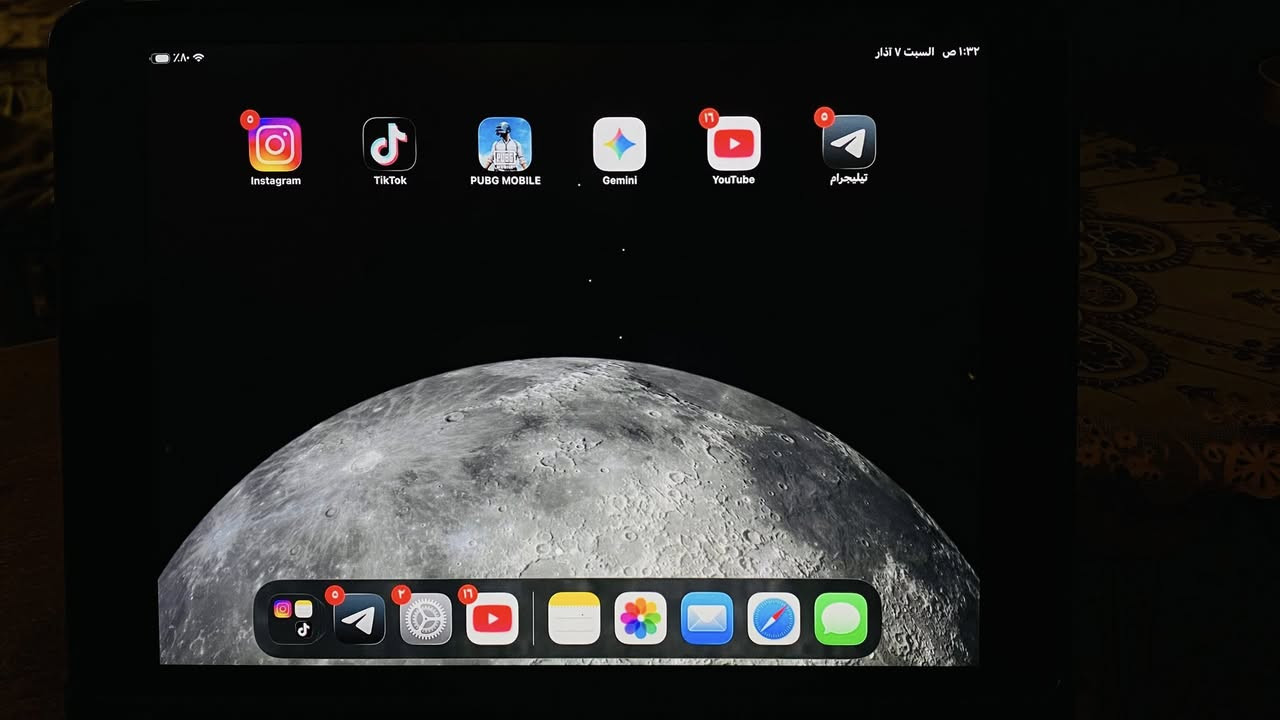
Task: Tap the date text in status bar
Action: click(x=905, y=52)
